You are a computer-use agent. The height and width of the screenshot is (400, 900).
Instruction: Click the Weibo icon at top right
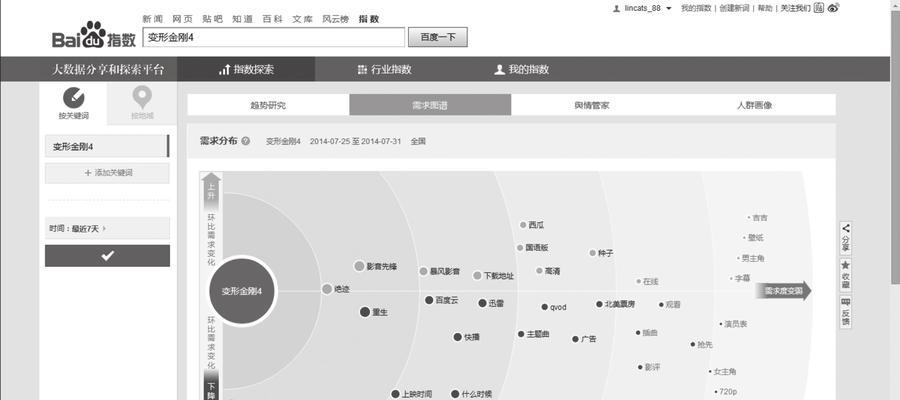(x=834, y=7)
